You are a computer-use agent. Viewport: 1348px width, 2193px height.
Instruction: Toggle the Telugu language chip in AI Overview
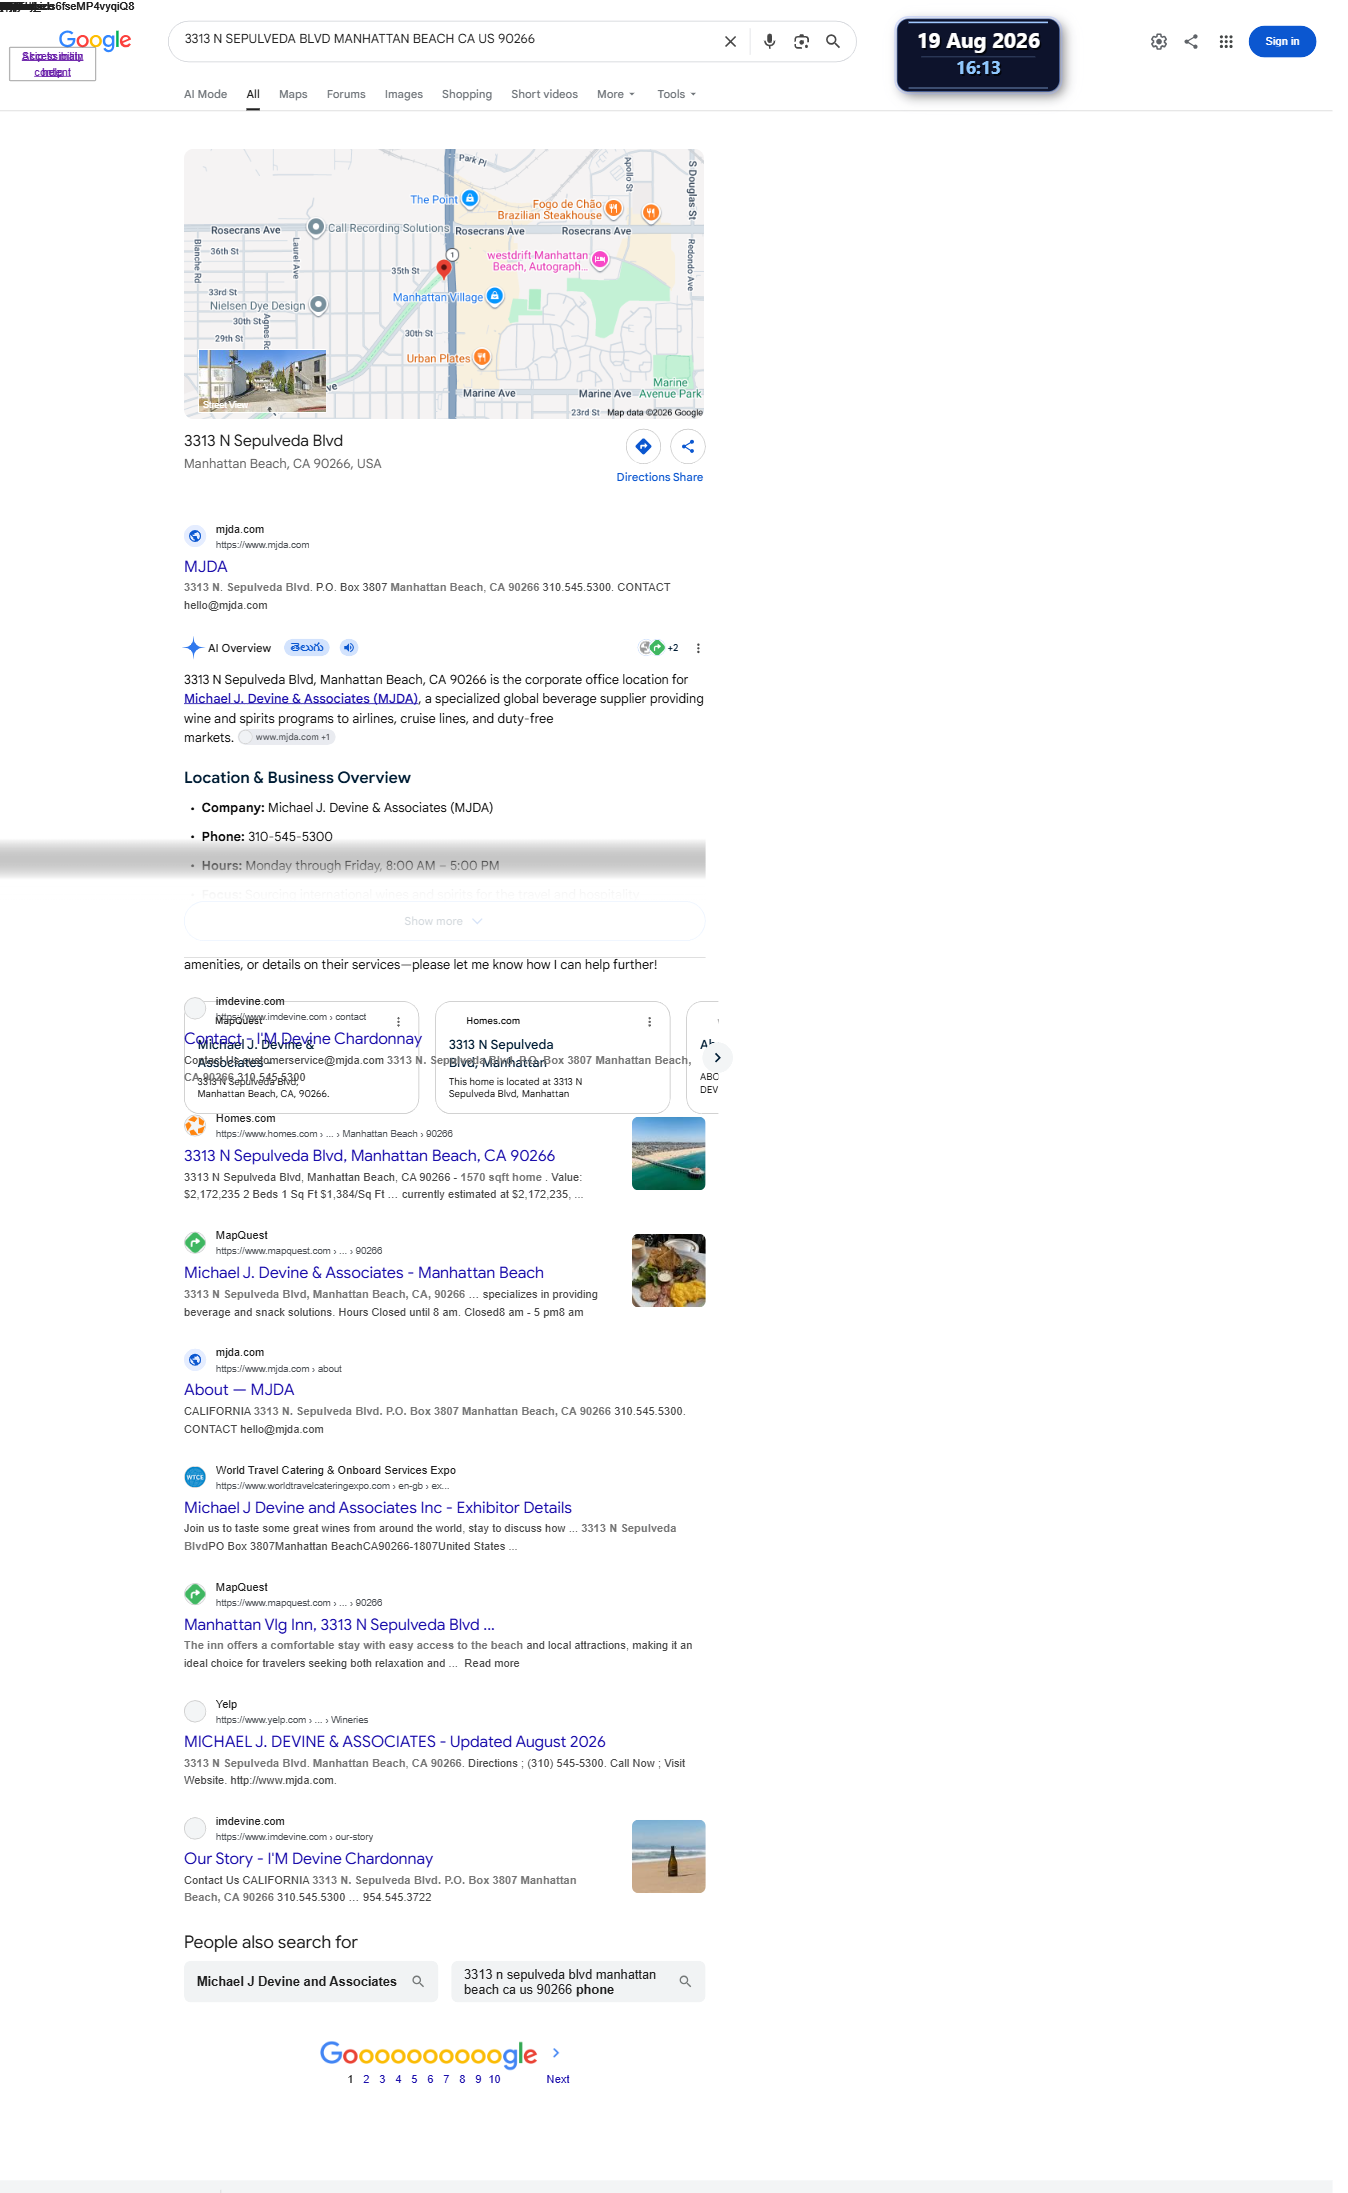[x=306, y=648]
